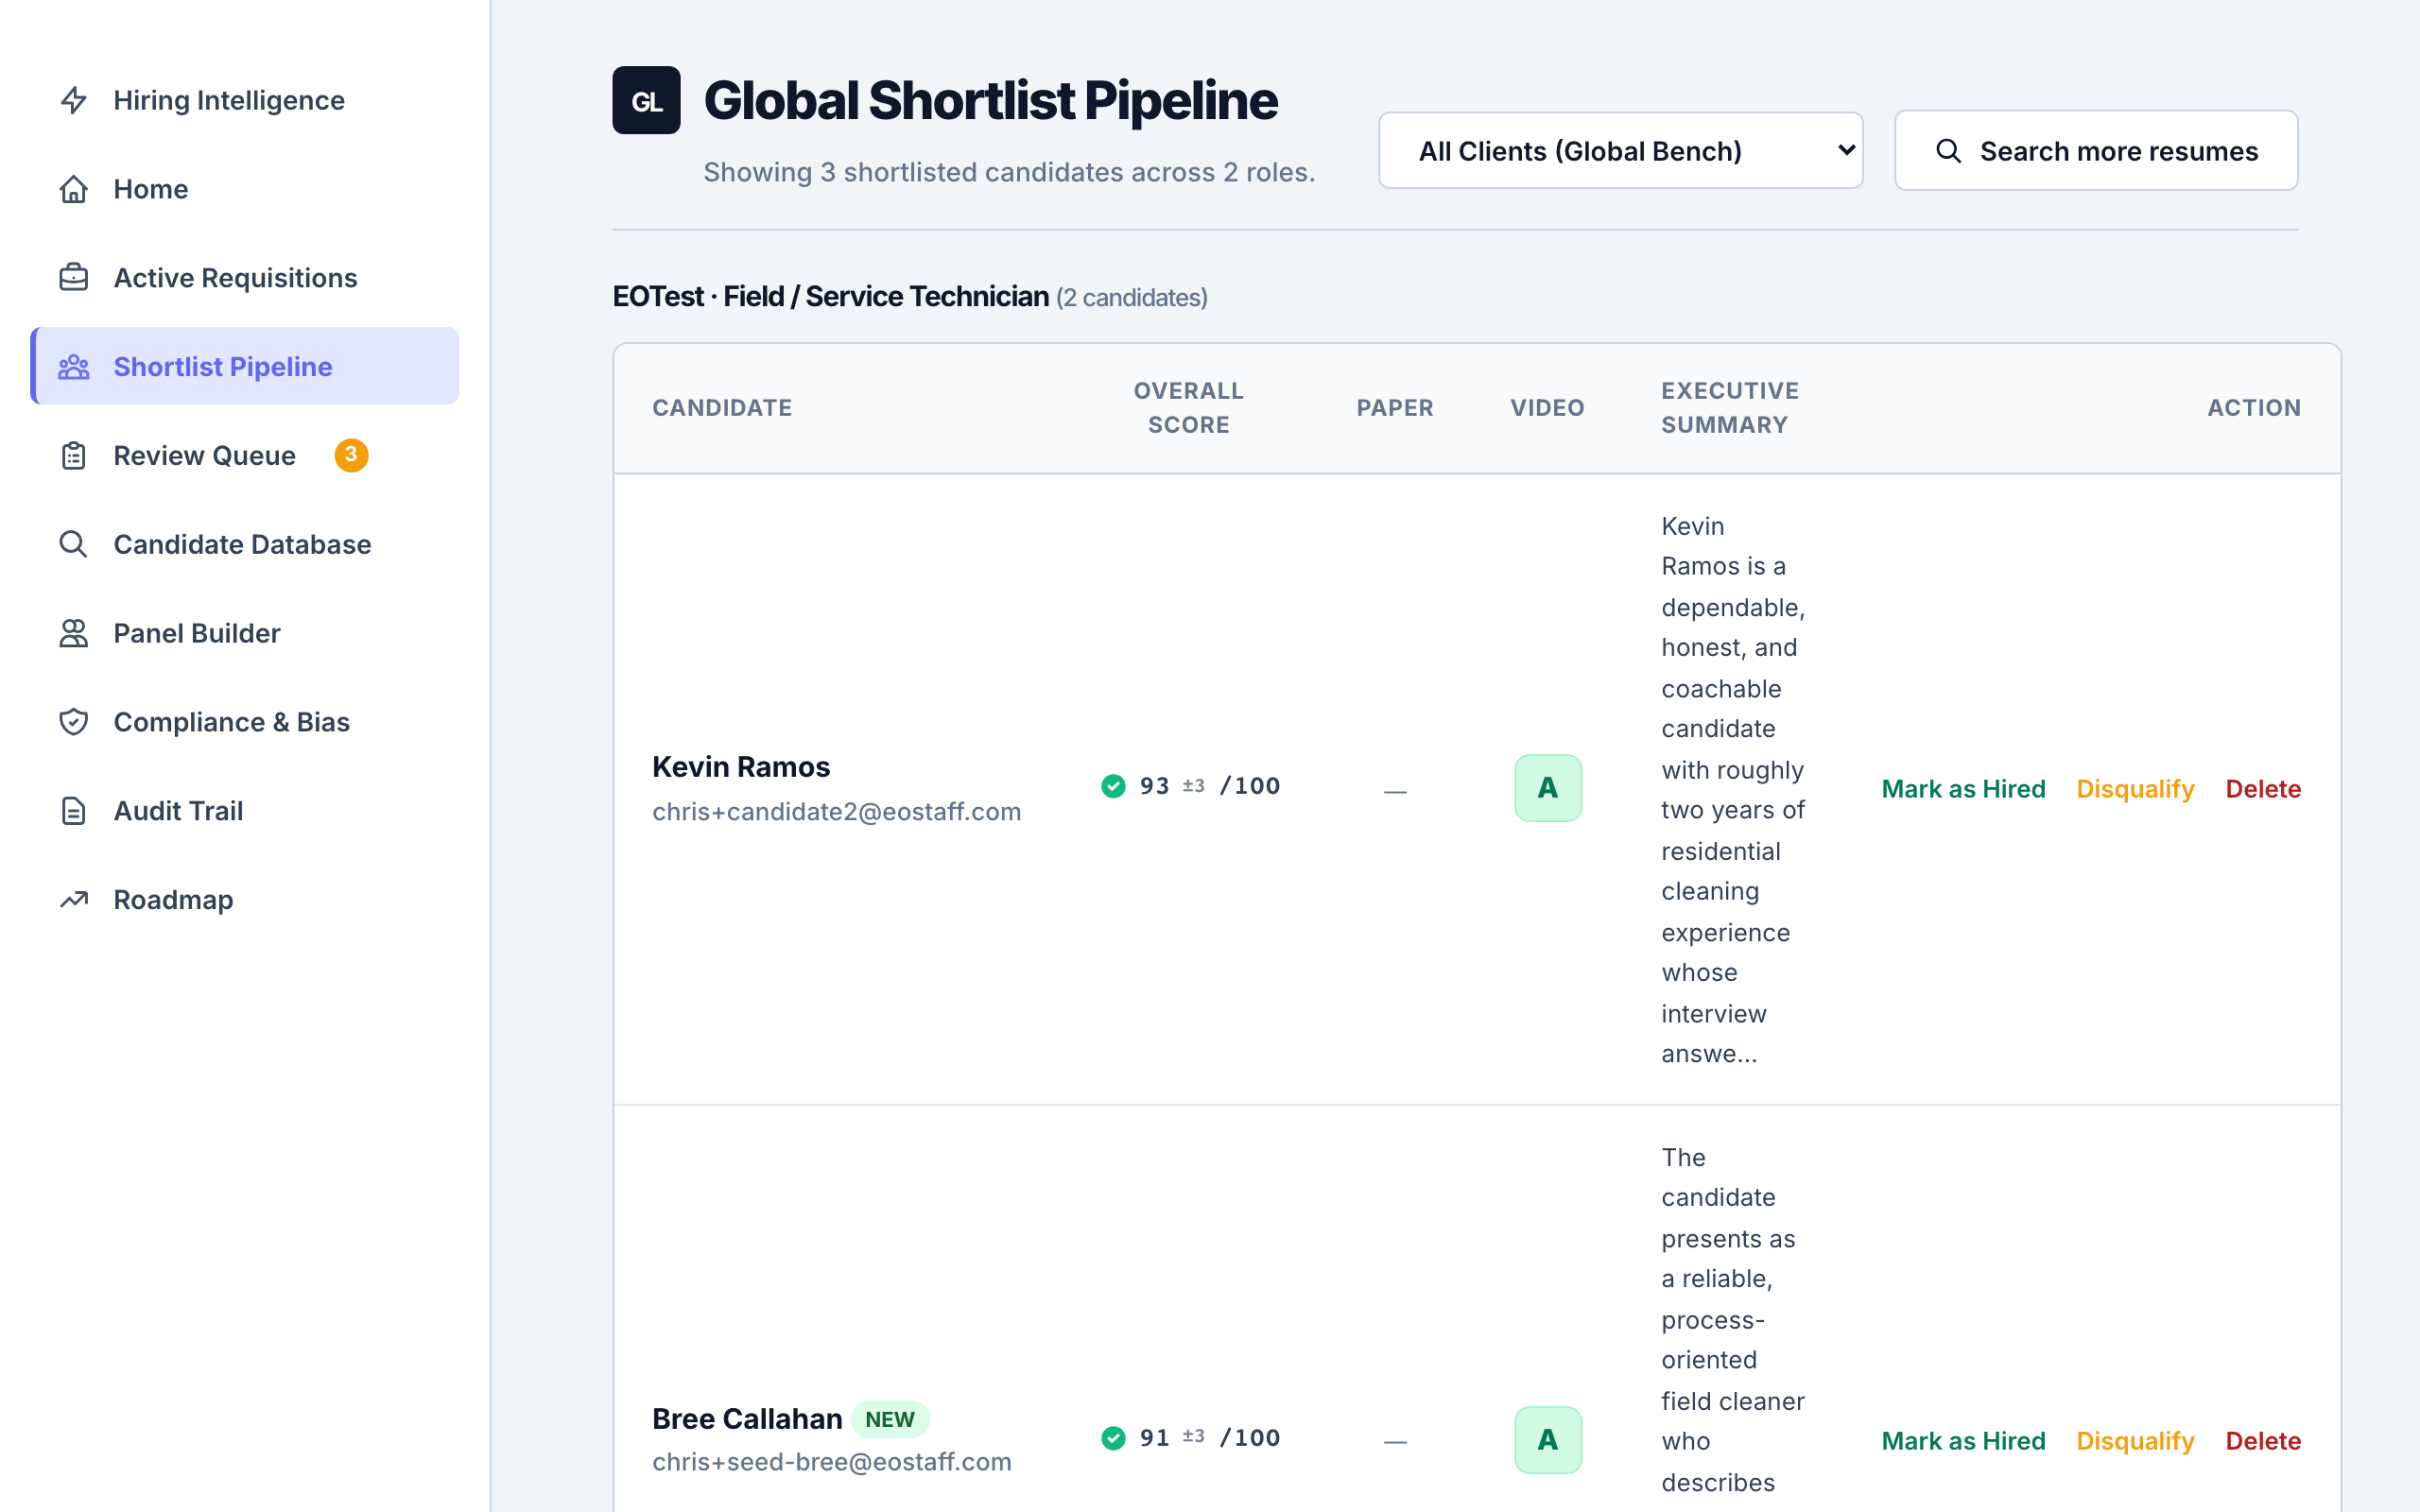The image size is (2420, 1512).
Task: Click the Audit Trail document icon
Action: pos(74,810)
